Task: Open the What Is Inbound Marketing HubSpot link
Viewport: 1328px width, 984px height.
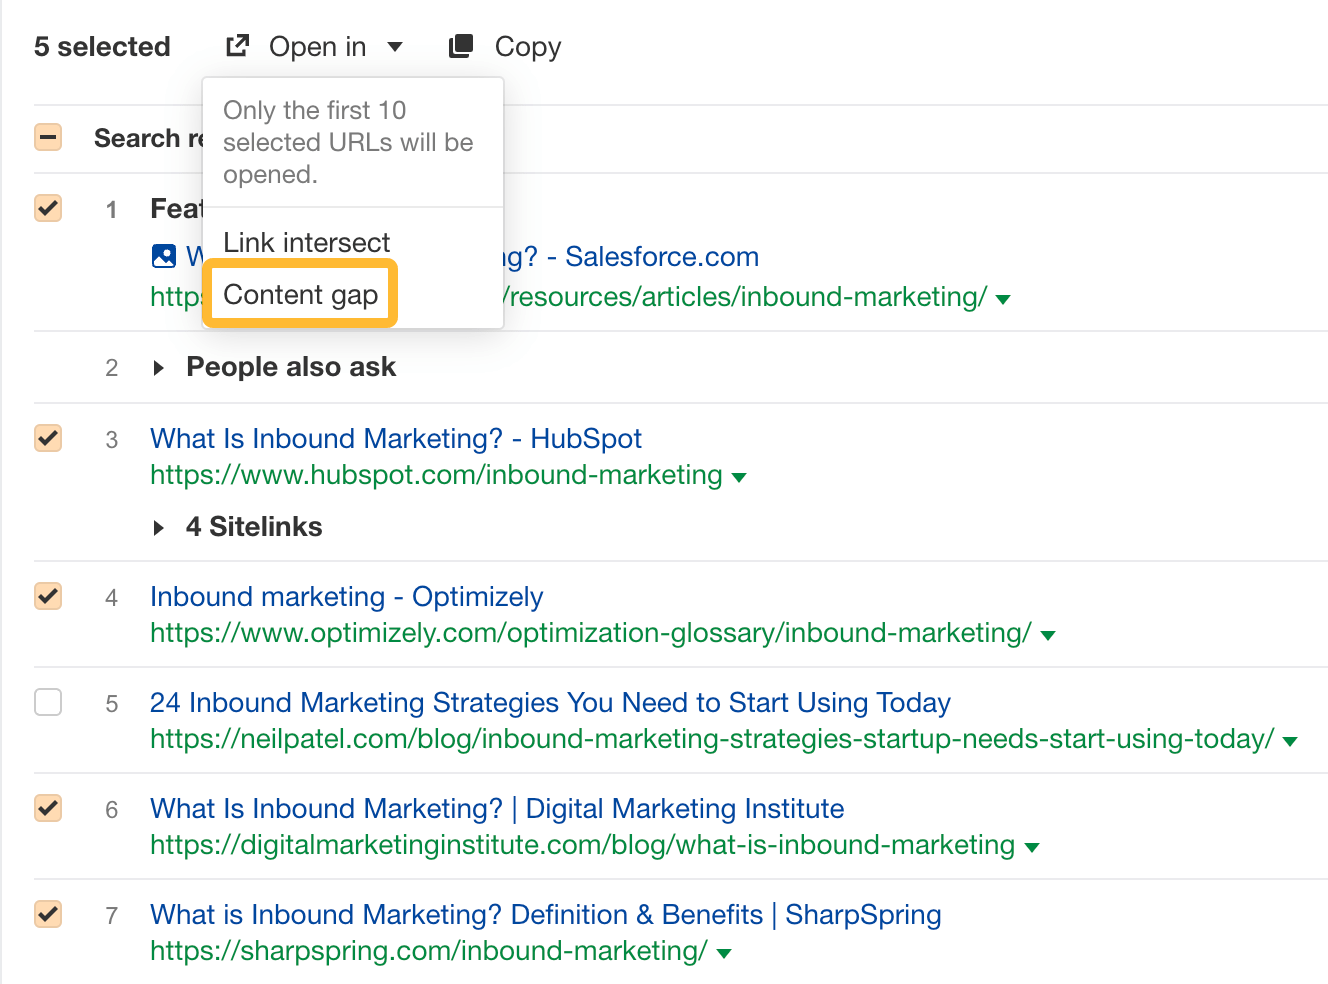Action: pos(396,438)
